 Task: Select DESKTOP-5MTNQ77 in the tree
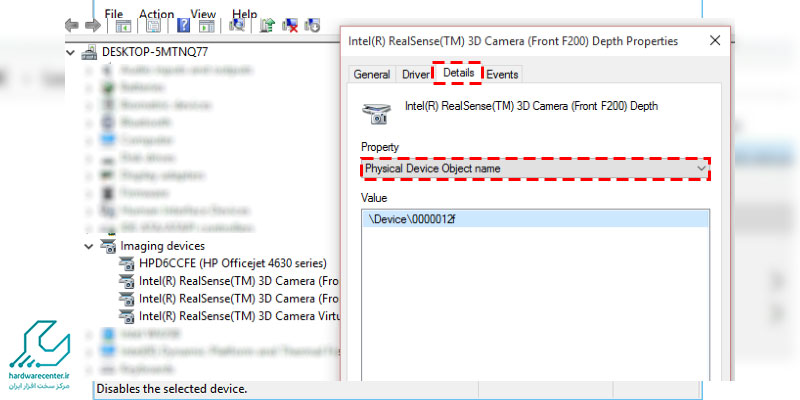155,52
